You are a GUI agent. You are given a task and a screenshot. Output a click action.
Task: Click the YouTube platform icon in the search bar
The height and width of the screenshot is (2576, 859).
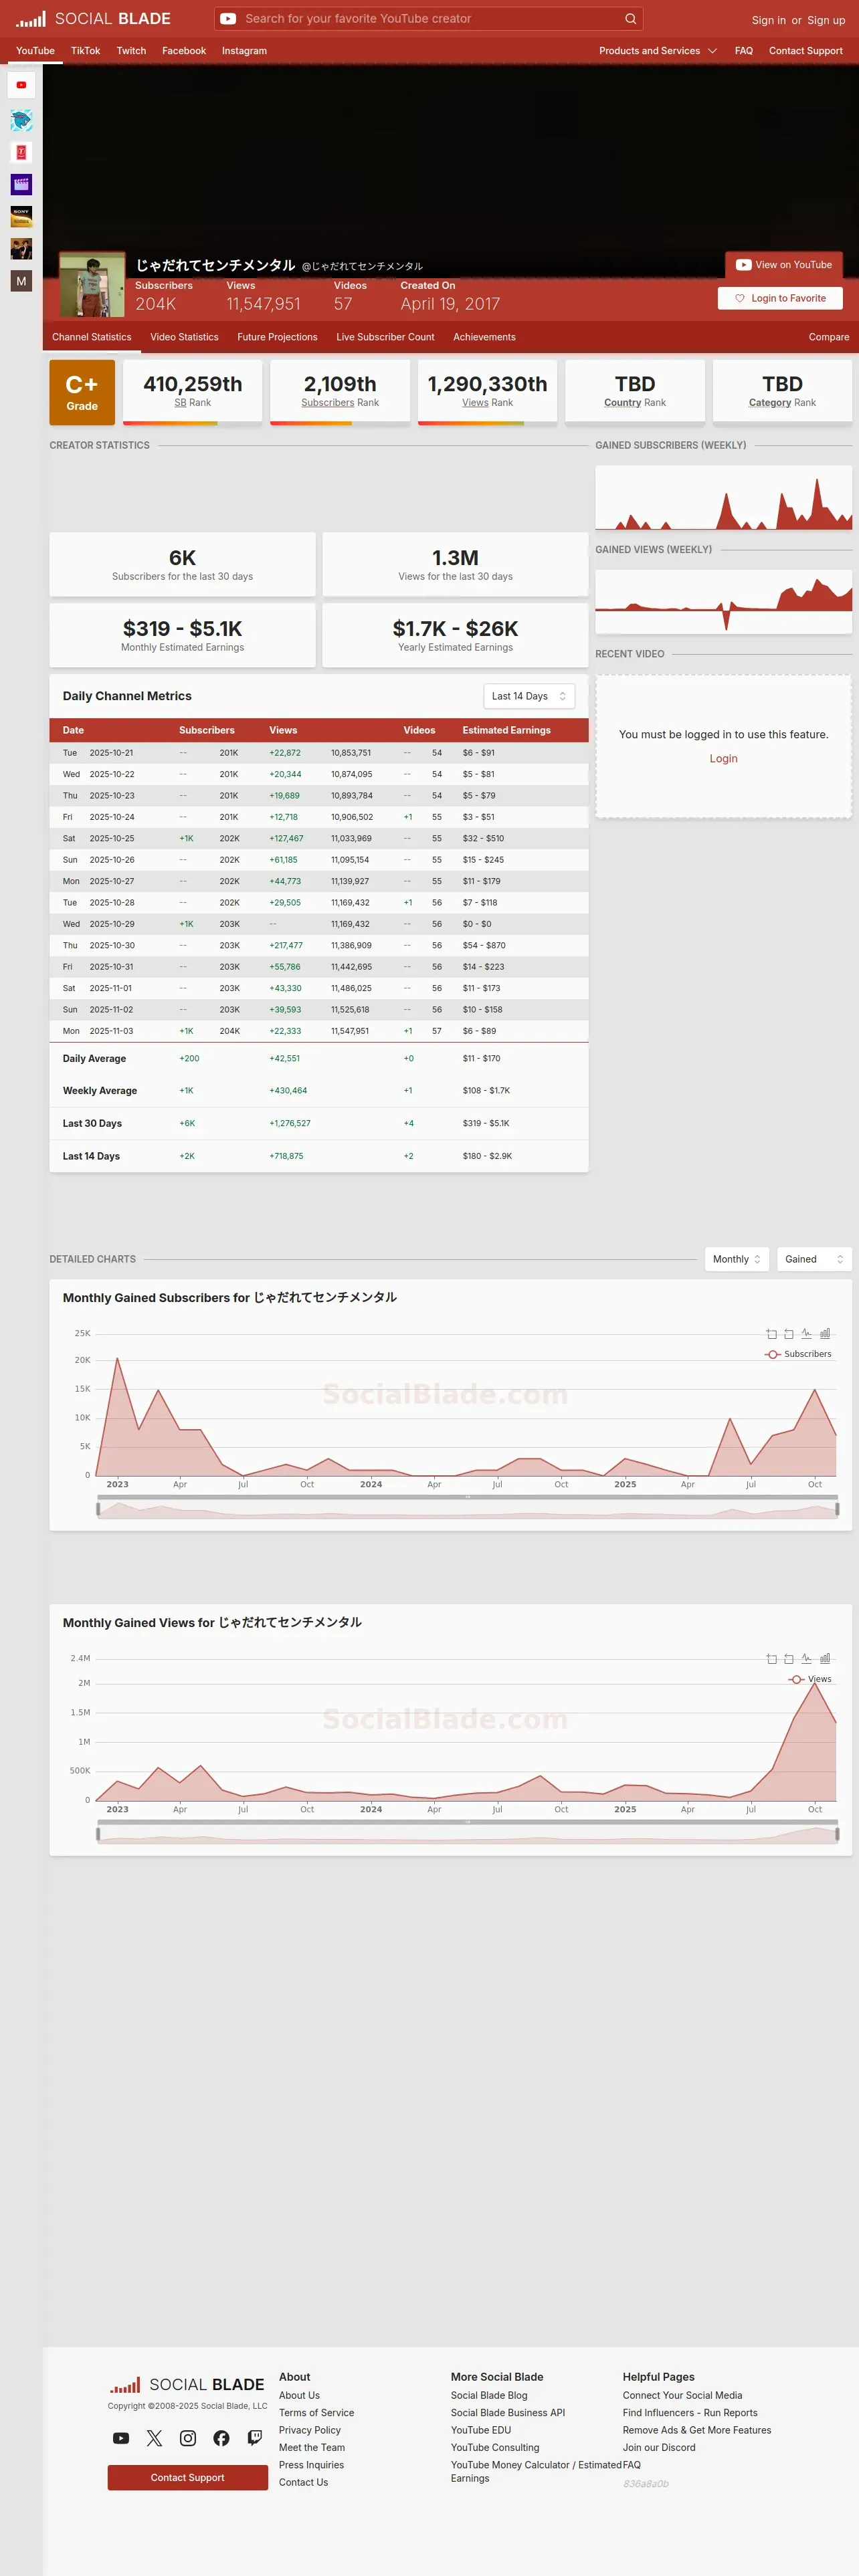228,19
